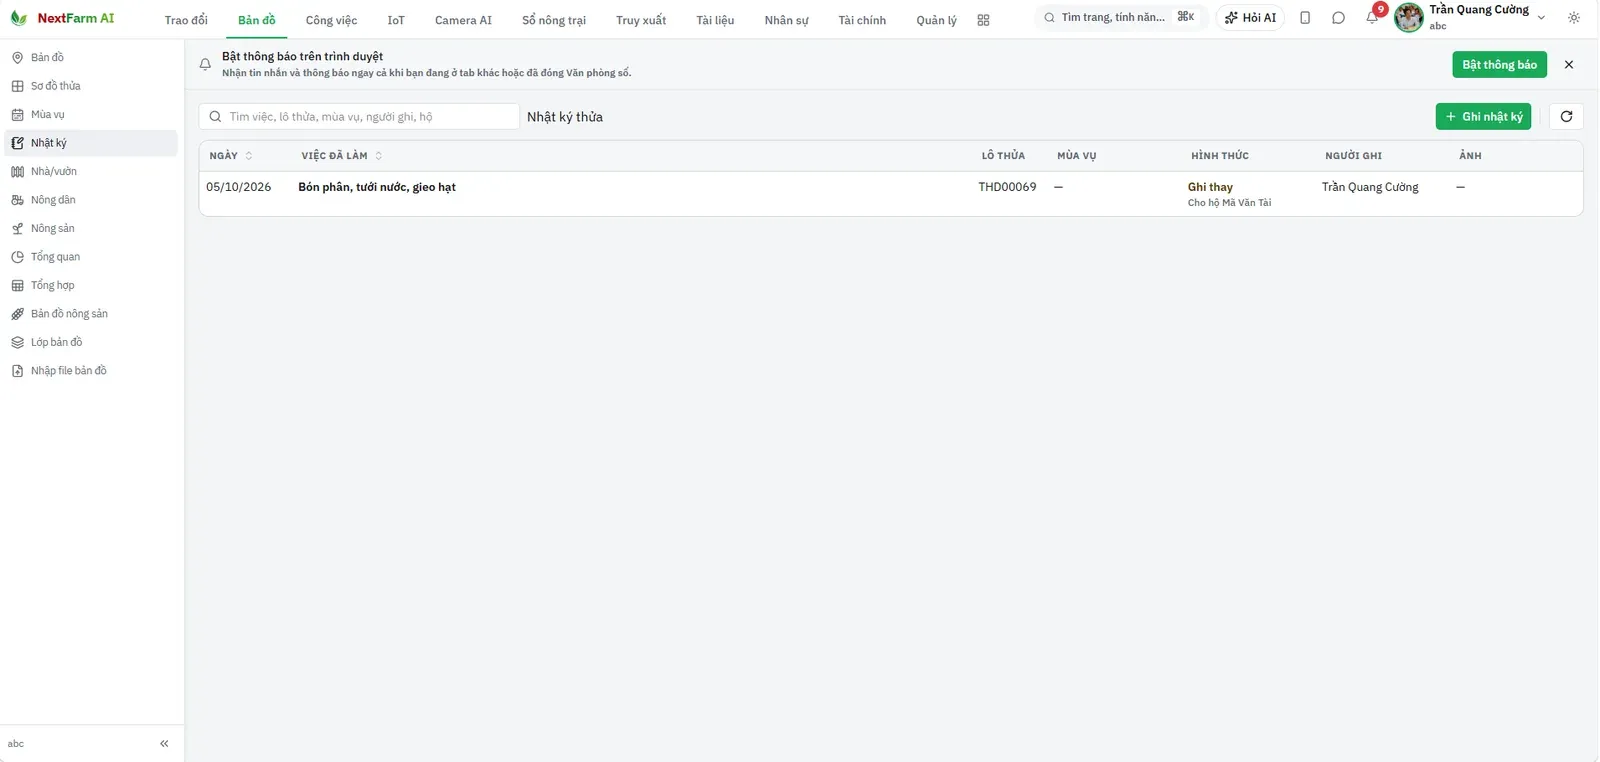
Task: Click the Hỏi AI button
Action: (1250, 18)
